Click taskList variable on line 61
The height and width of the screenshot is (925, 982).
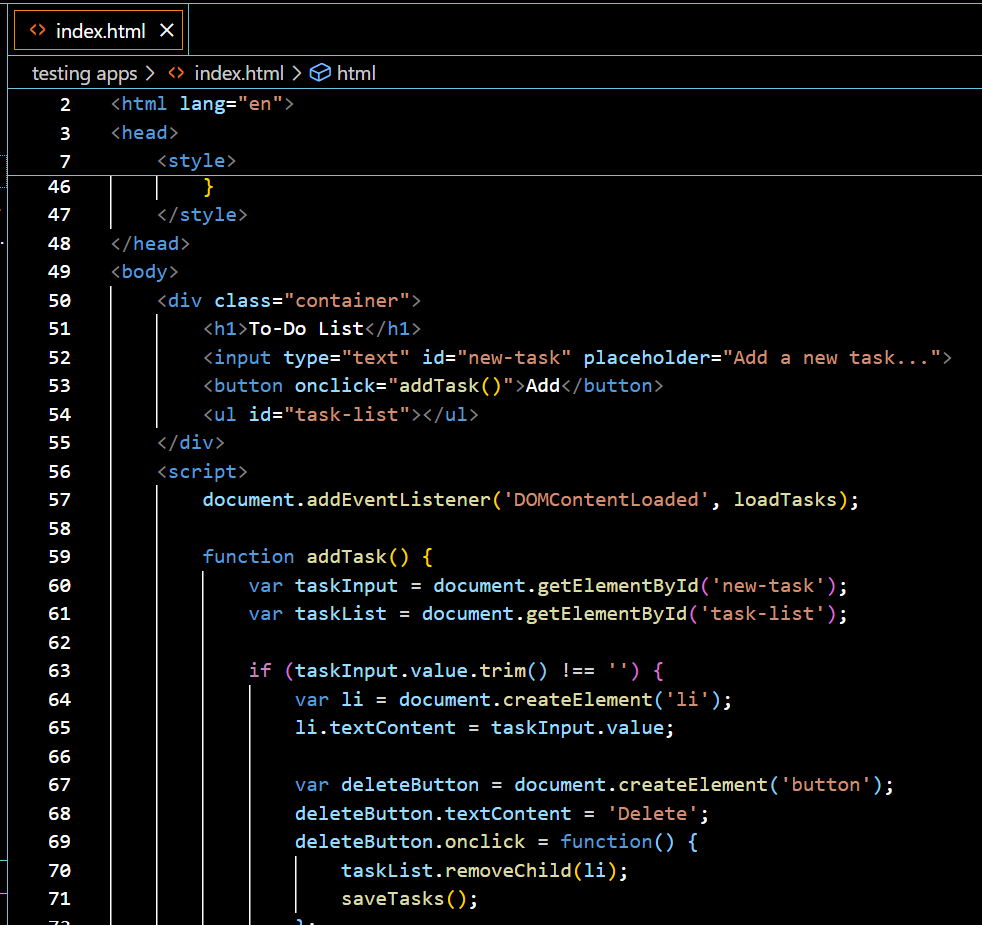[341, 614]
